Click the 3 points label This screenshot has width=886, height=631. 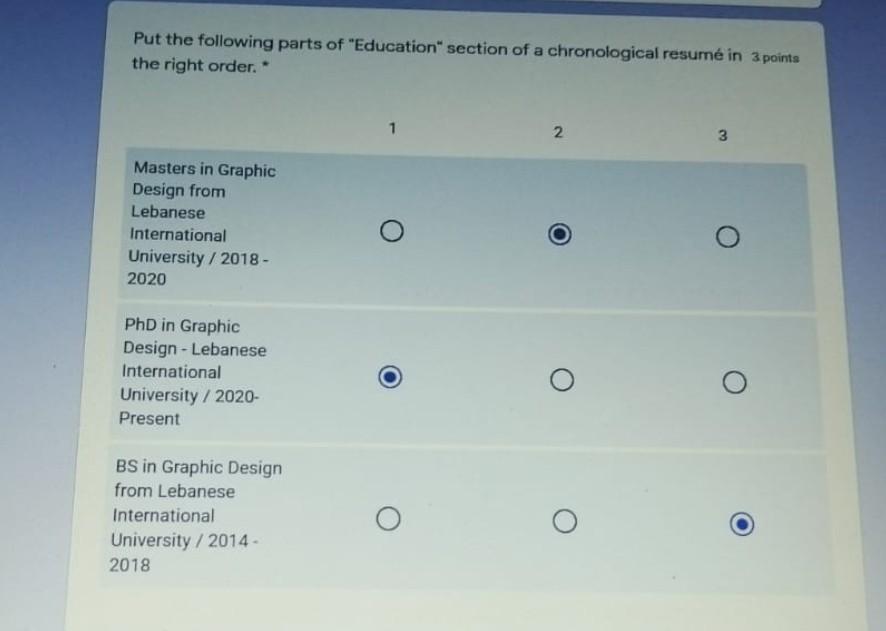coord(775,57)
